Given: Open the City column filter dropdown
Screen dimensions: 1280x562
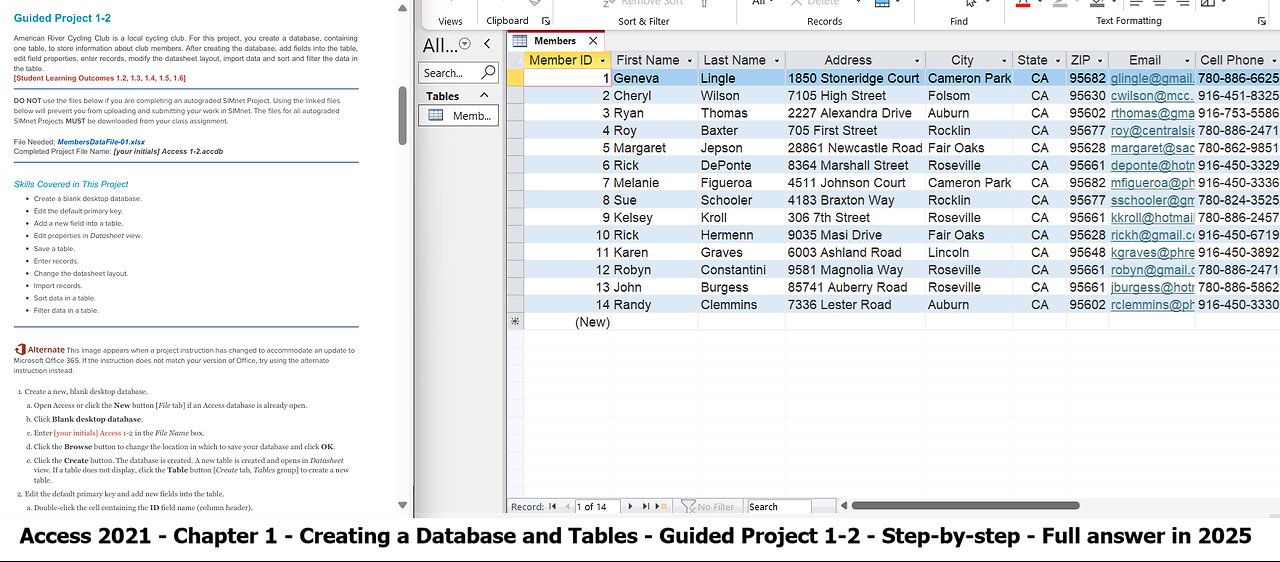Looking at the screenshot, I should click(1004, 60).
